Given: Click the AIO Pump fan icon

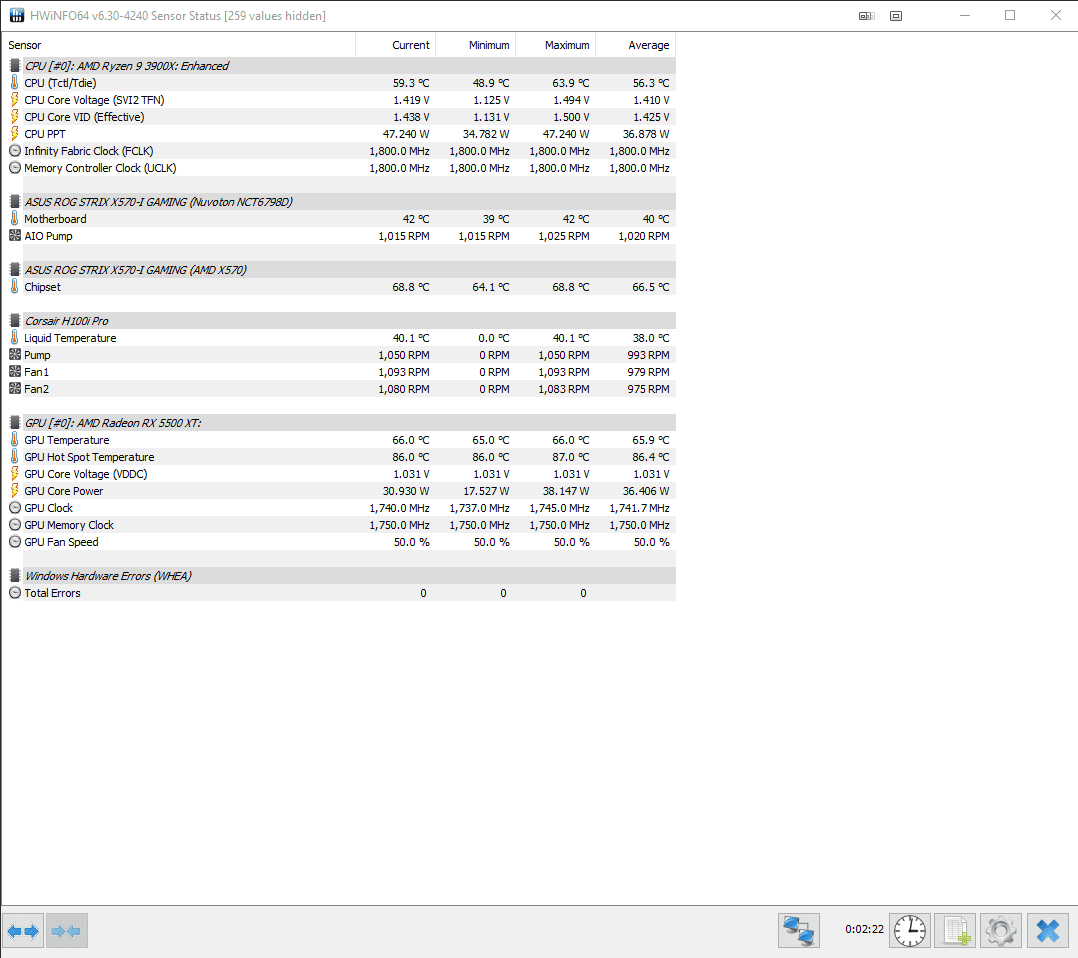Looking at the screenshot, I should (x=14, y=235).
